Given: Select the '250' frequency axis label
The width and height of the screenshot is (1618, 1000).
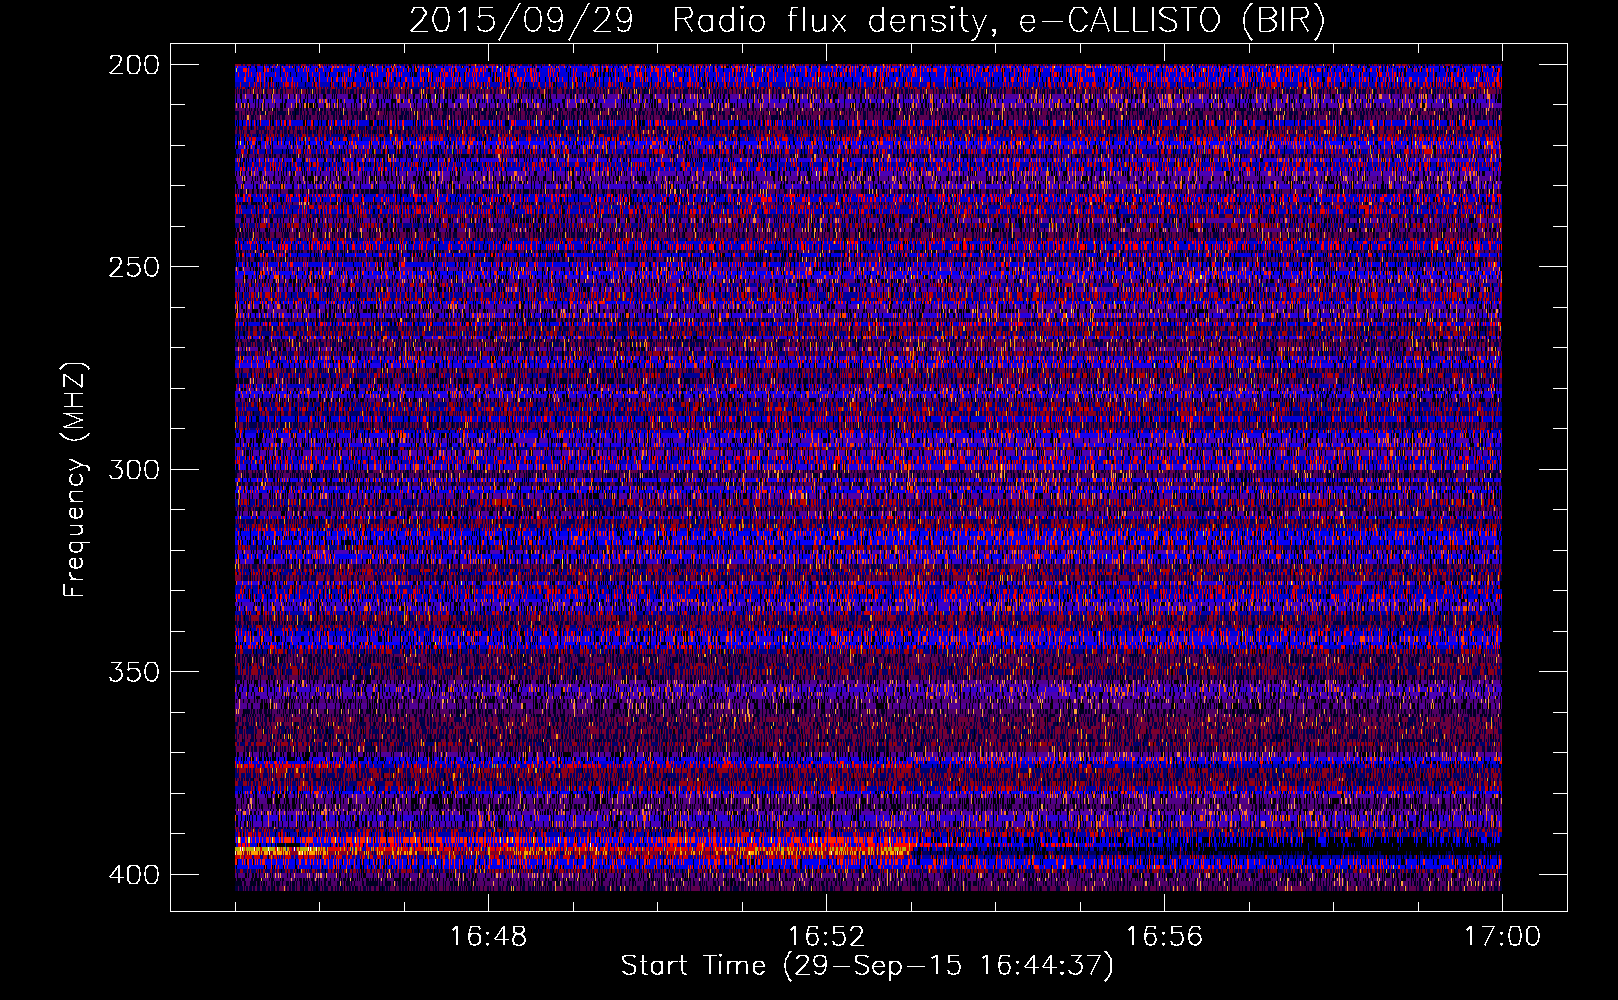Looking at the screenshot, I should click(133, 267).
